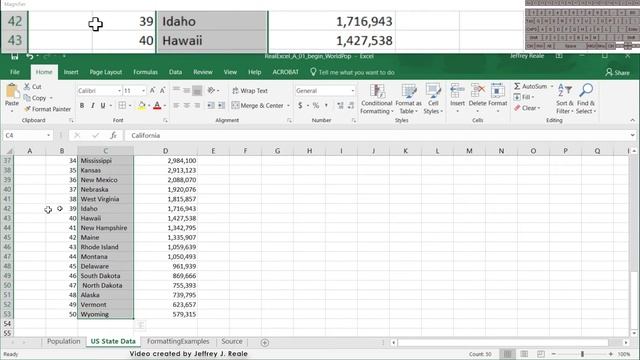Undo the last action
This screenshot has height=360, width=640.
29,56
